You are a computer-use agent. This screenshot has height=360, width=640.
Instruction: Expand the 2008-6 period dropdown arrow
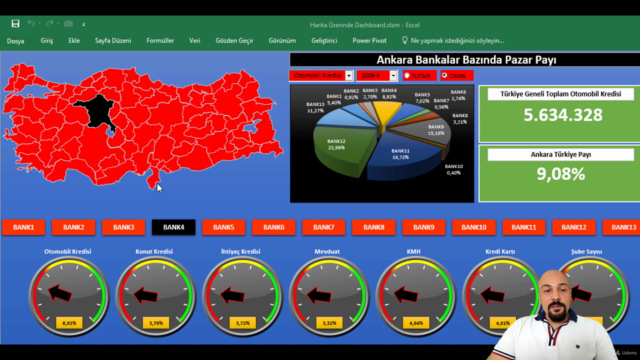pyautogui.click(x=393, y=76)
